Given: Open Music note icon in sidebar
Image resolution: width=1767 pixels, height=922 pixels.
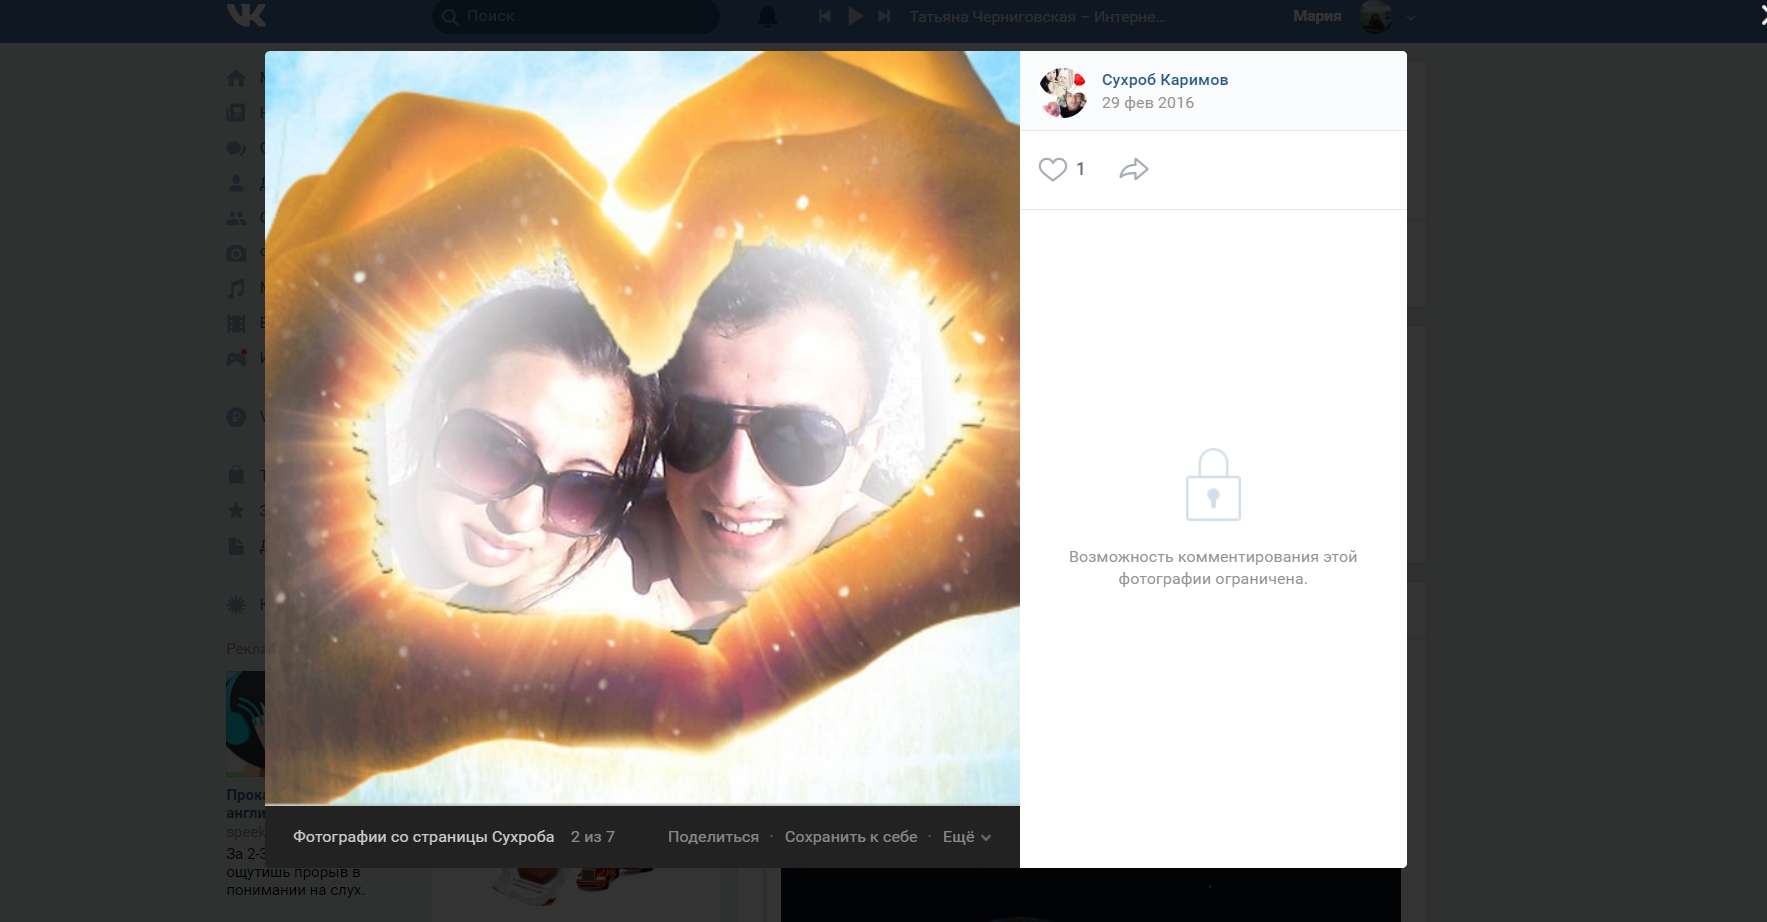Looking at the screenshot, I should 236,288.
